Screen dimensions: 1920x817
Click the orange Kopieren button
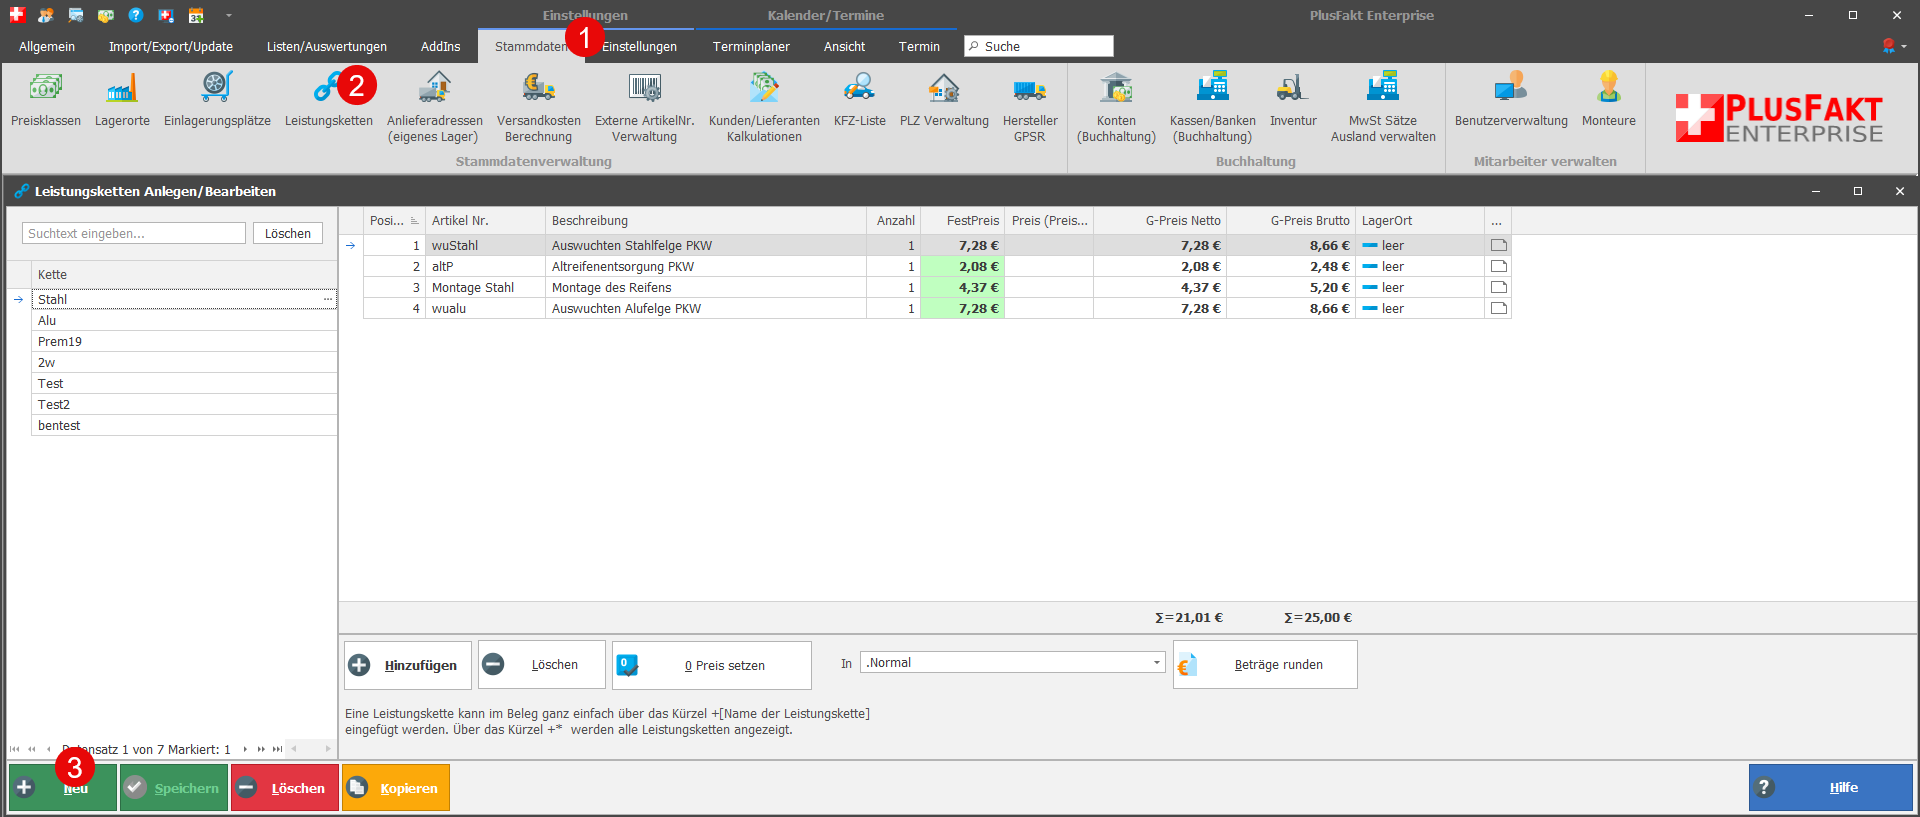tap(396, 788)
